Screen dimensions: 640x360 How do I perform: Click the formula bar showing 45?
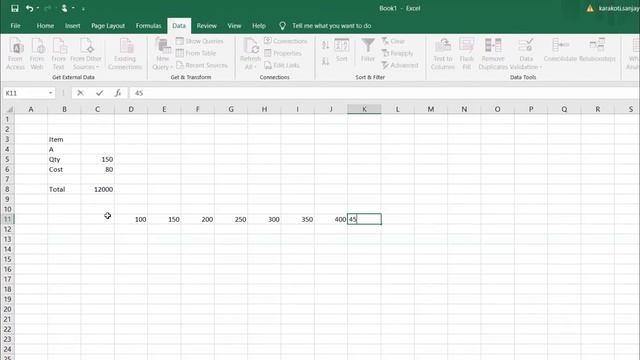384,93
